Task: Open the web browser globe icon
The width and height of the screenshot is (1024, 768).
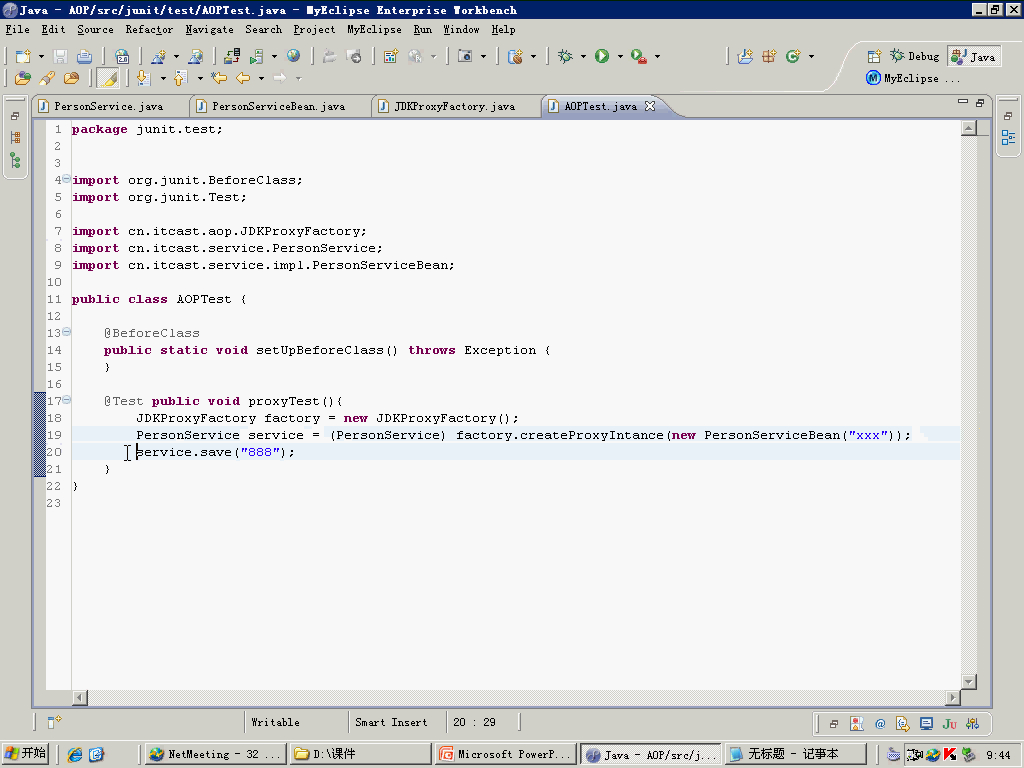Action: coord(293,56)
